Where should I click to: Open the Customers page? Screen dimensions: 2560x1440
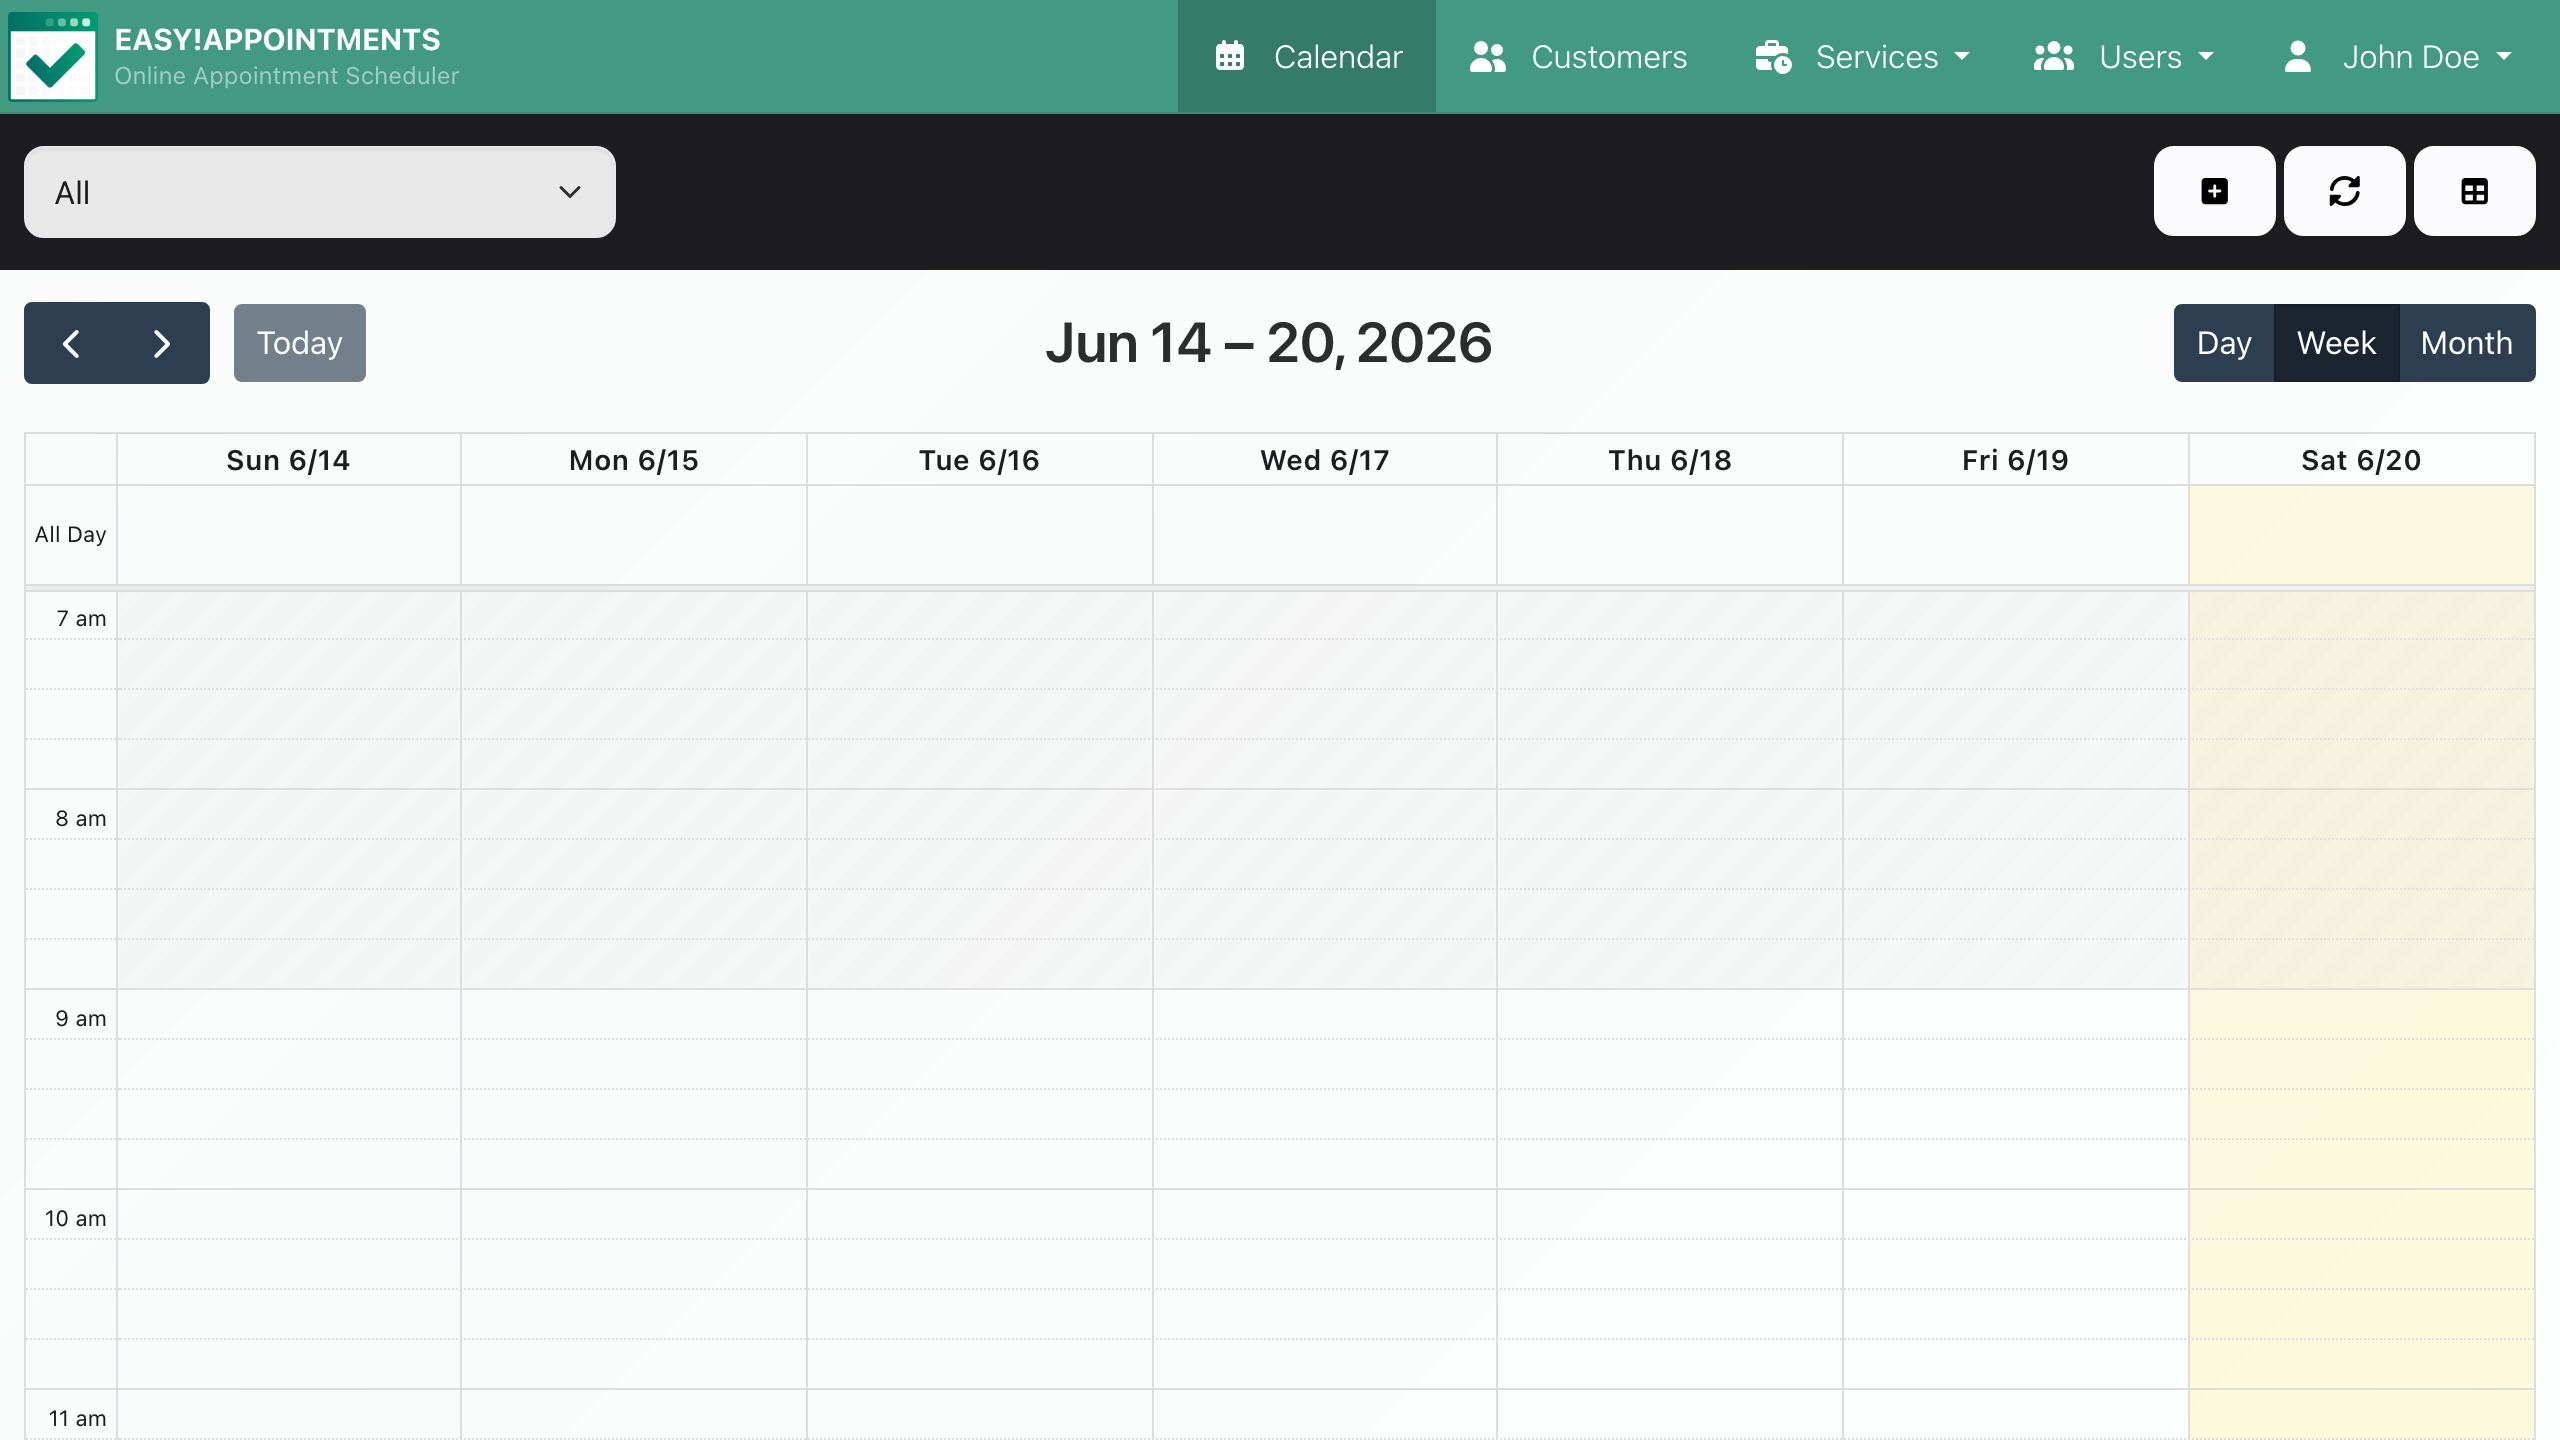(x=1578, y=57)
